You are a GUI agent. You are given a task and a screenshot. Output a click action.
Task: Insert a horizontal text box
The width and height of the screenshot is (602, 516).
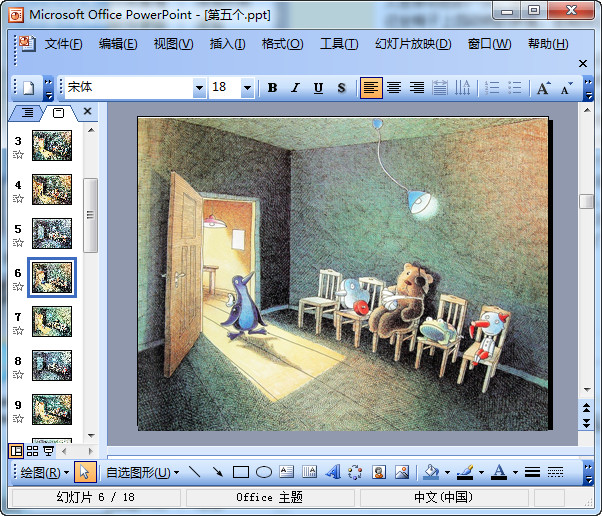[x=286, y=472]
